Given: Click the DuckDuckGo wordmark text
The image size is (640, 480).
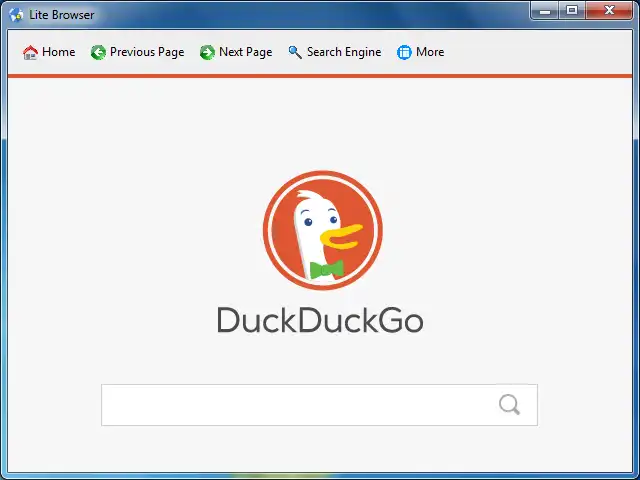Looking at the screenshot, I should click(x=320, y=320).
